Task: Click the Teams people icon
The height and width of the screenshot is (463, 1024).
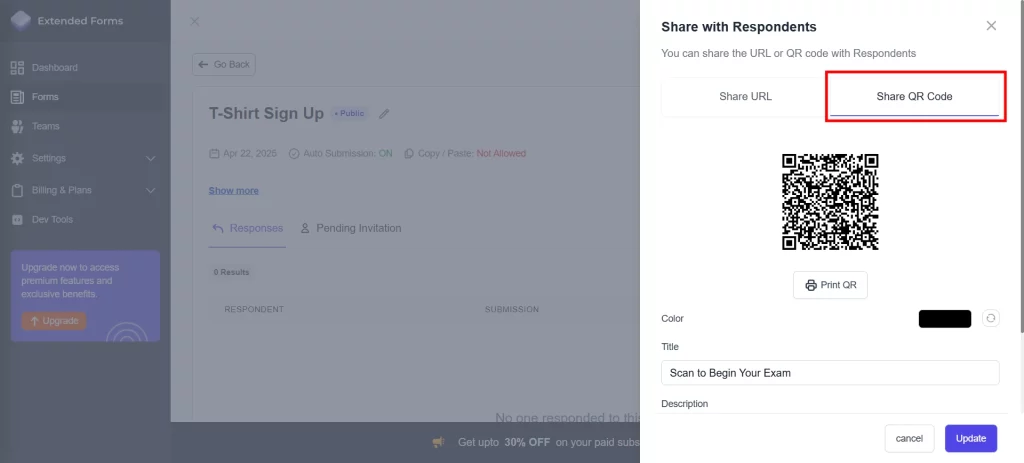Action: (x=17, y=126)
